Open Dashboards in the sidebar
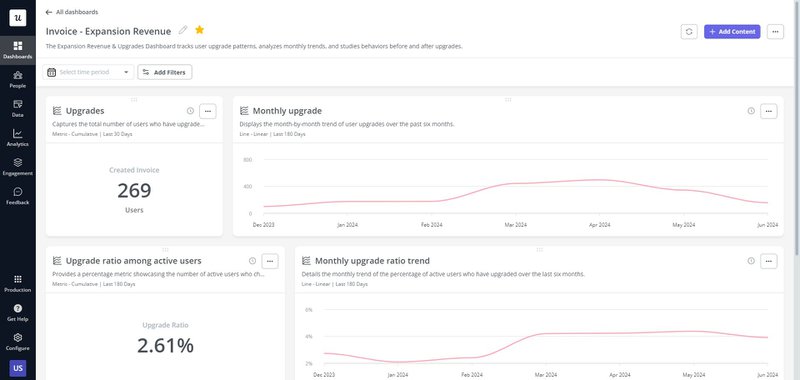Viewport: 800px width, 380px height. tap(18, 50)
